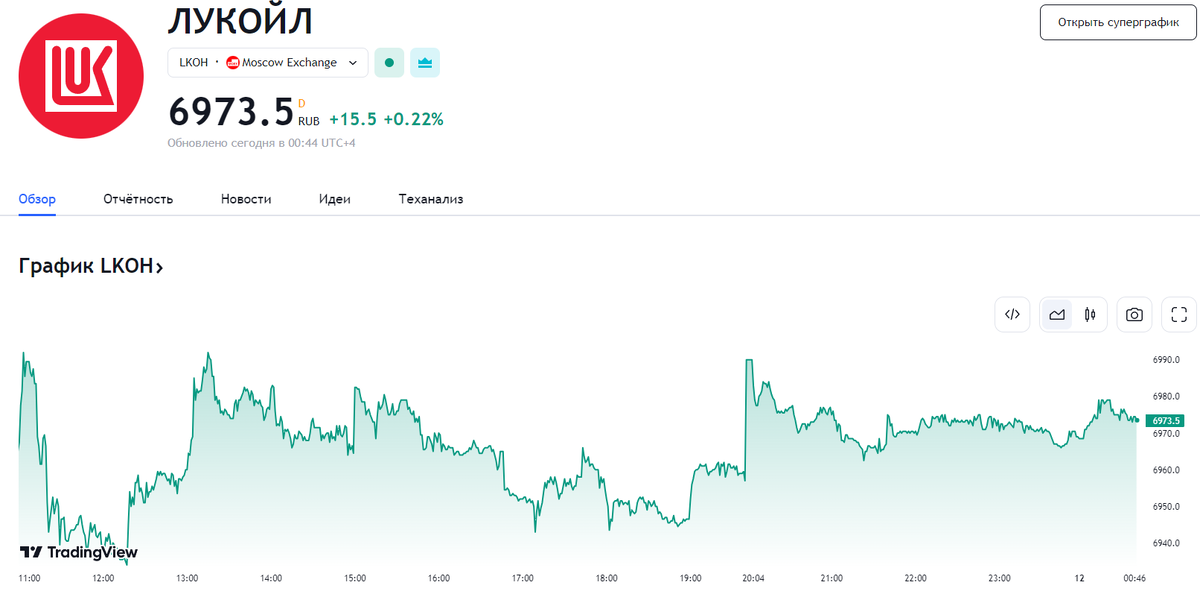Go to the Идеи tab
Viewport: 1200px width, 594px height.
coord(335,199)
